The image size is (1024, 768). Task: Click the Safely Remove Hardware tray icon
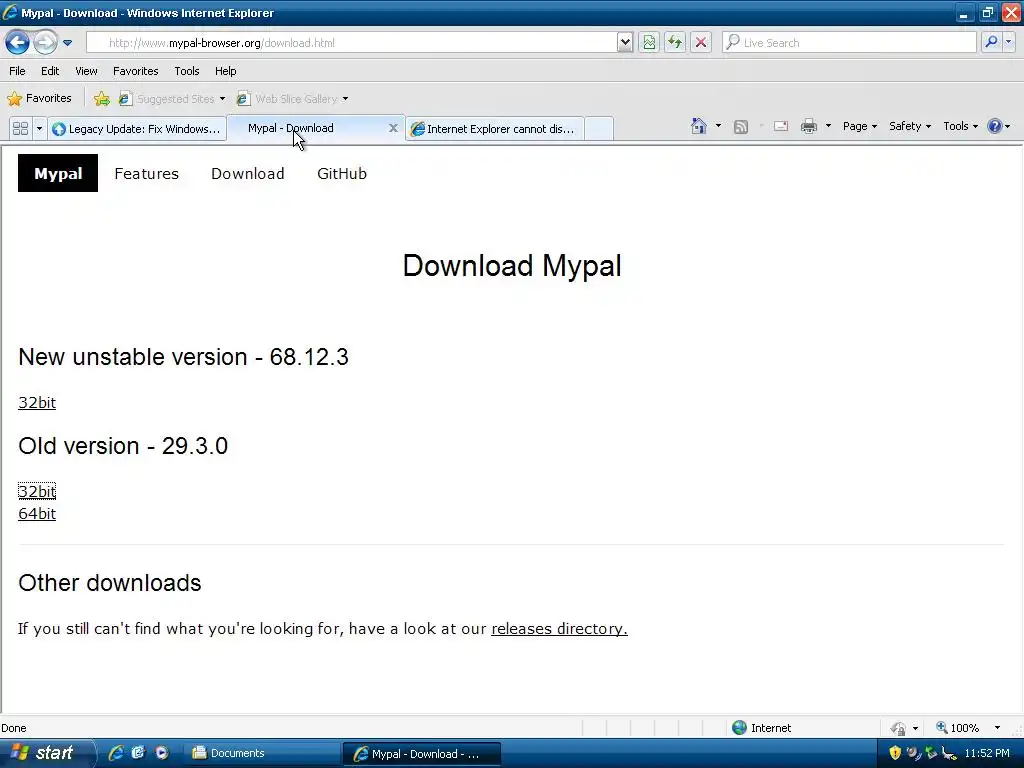coord(931,753)
